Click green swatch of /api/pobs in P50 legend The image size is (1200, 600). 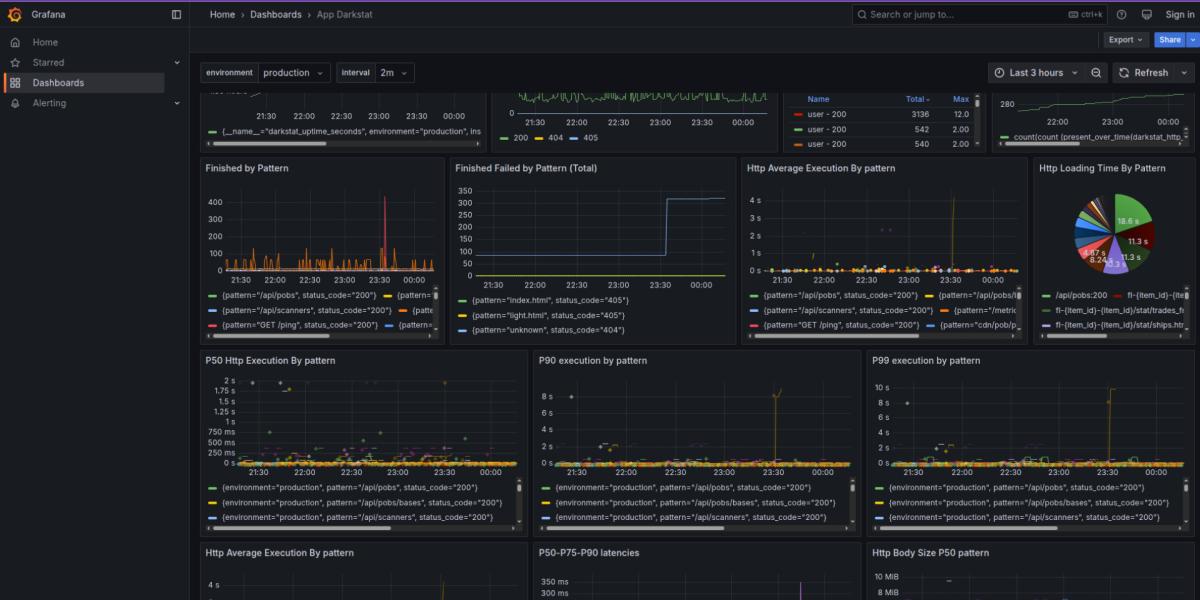click(212, 488)
